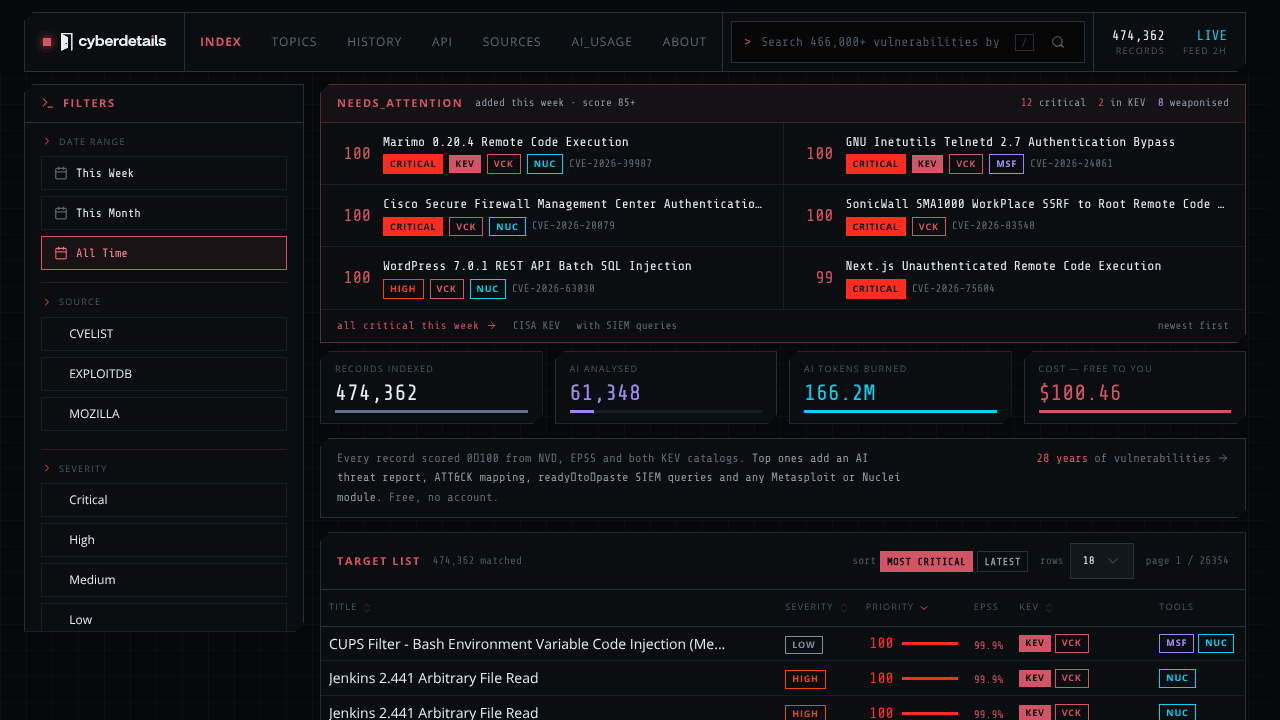This screenshot has width=1280, height=720.
Task: Open the ABOUT nav tab
Action: click(685, 42)
